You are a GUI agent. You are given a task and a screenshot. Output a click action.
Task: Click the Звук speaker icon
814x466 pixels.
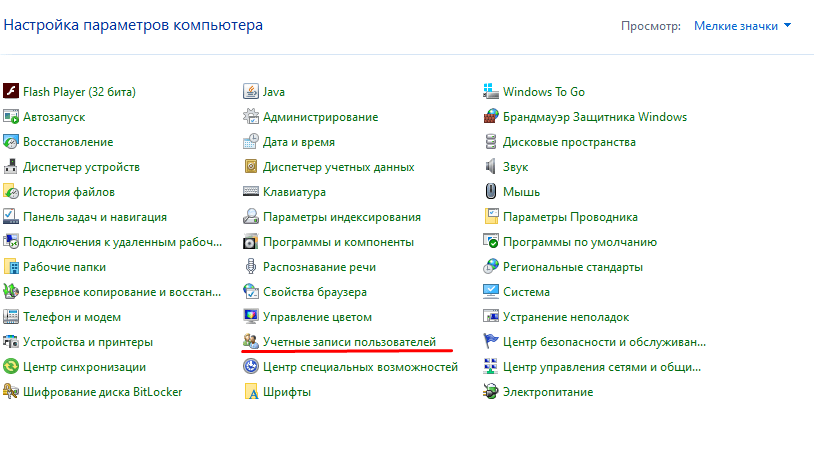click(491, 167)
